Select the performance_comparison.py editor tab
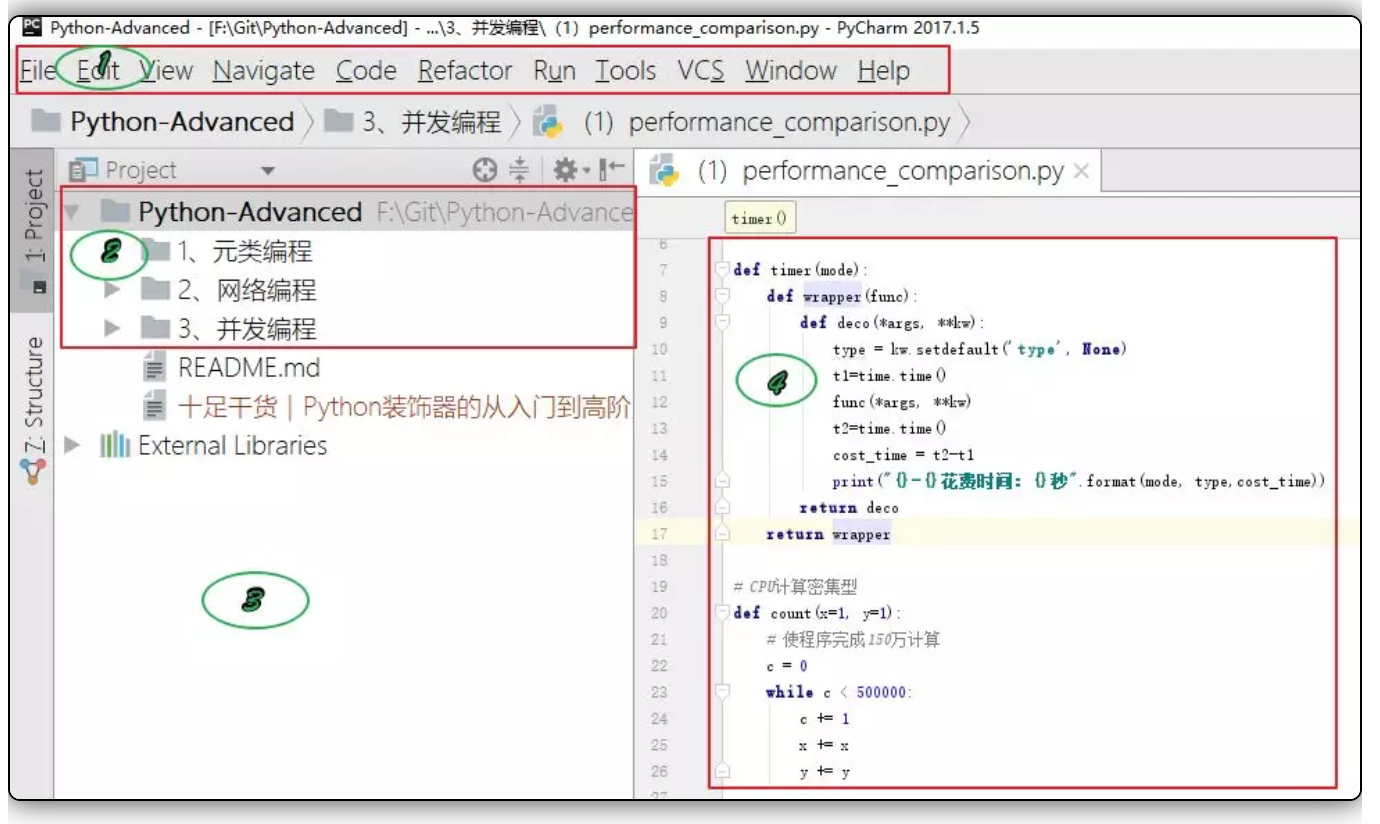This screenshot has width=1380, height=824. [880, 171]
